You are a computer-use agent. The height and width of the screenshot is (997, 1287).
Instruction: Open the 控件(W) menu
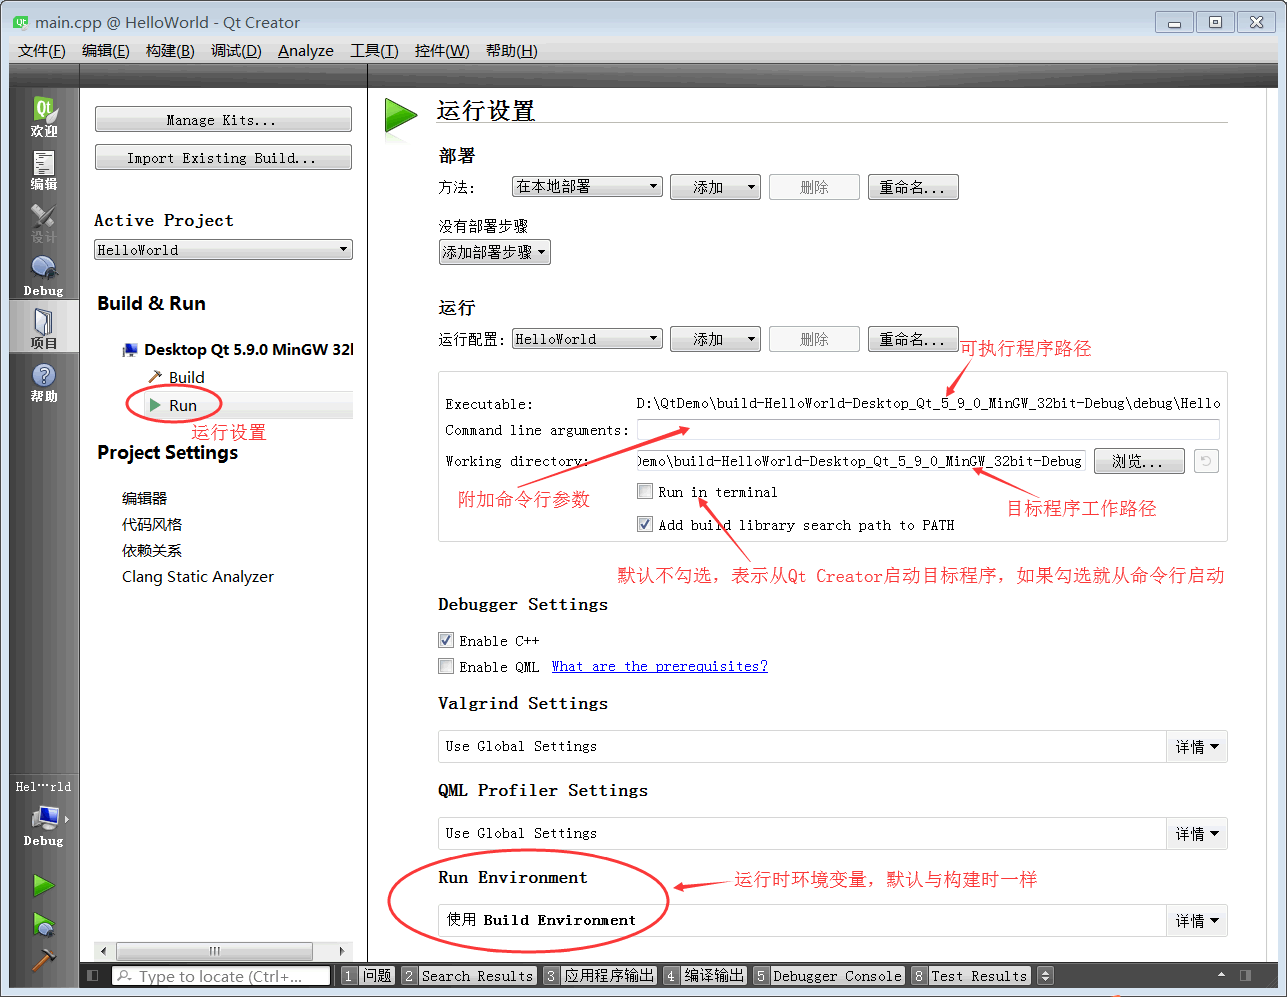(442, 51)
